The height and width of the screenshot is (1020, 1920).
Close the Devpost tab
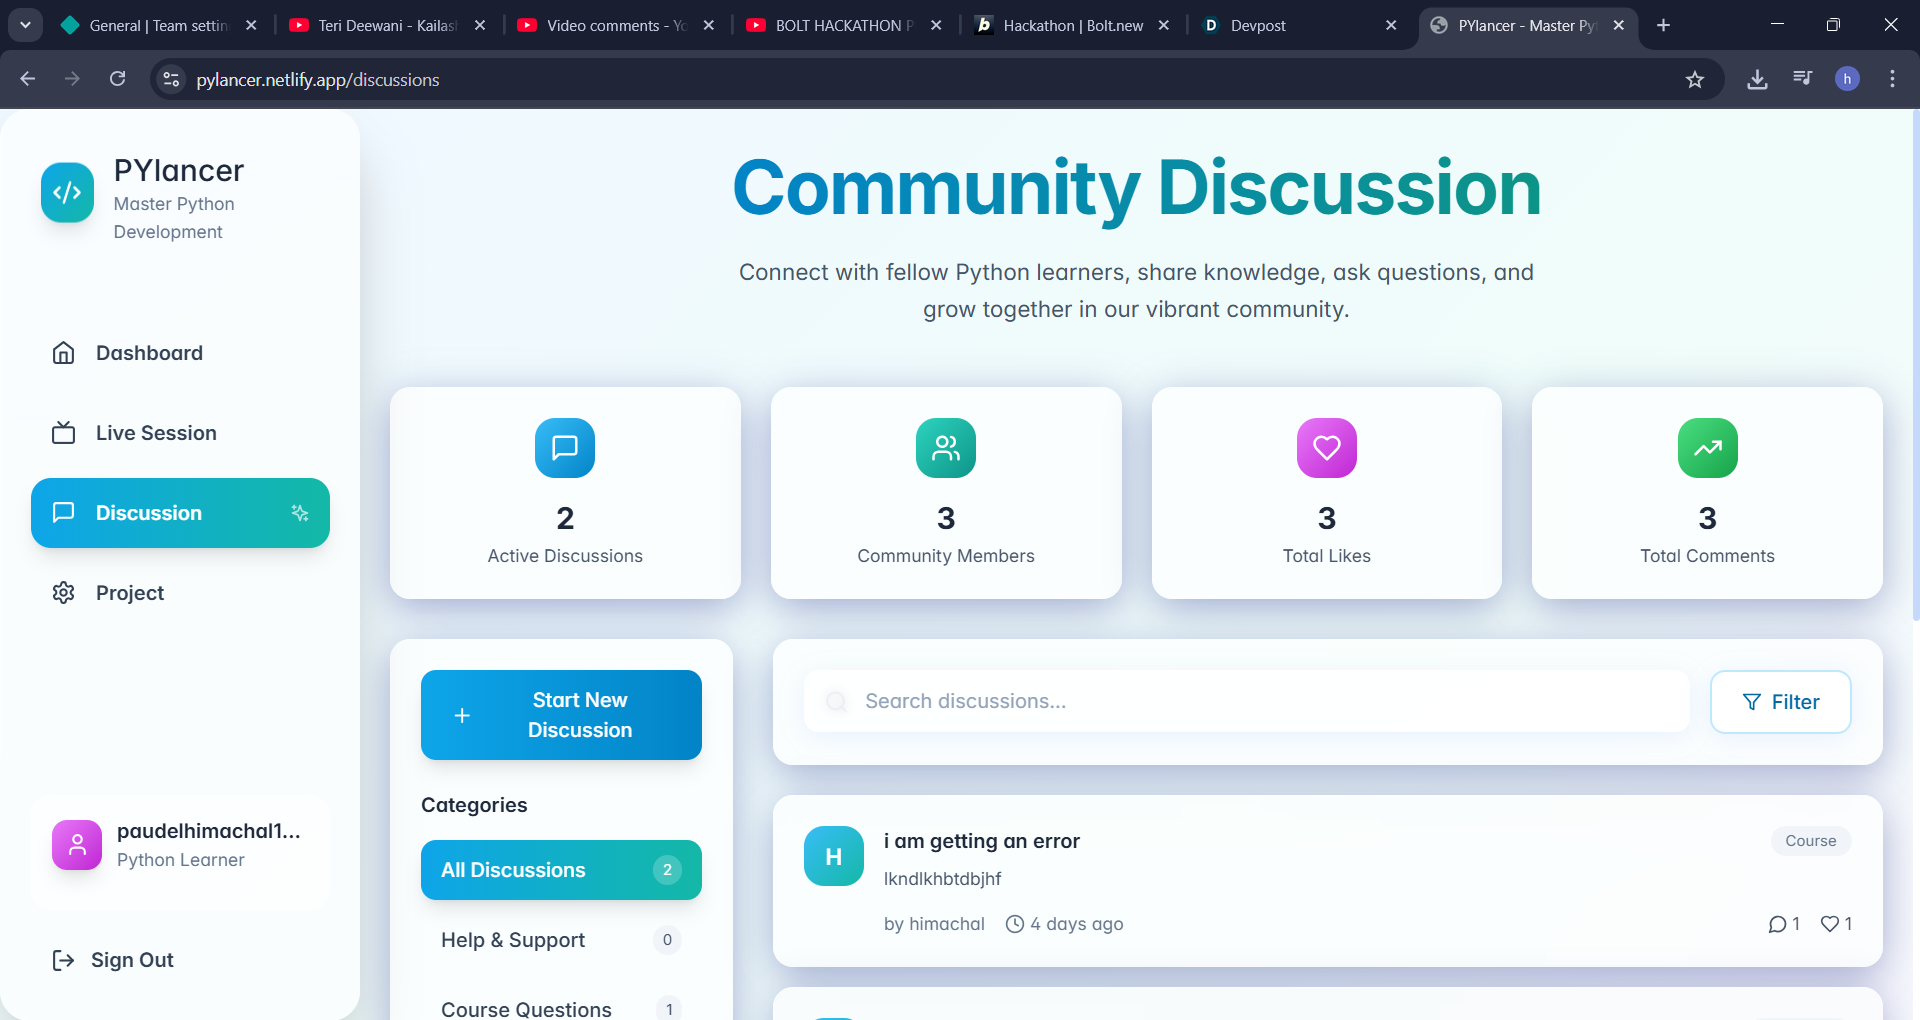click(x=1391, y=25)
